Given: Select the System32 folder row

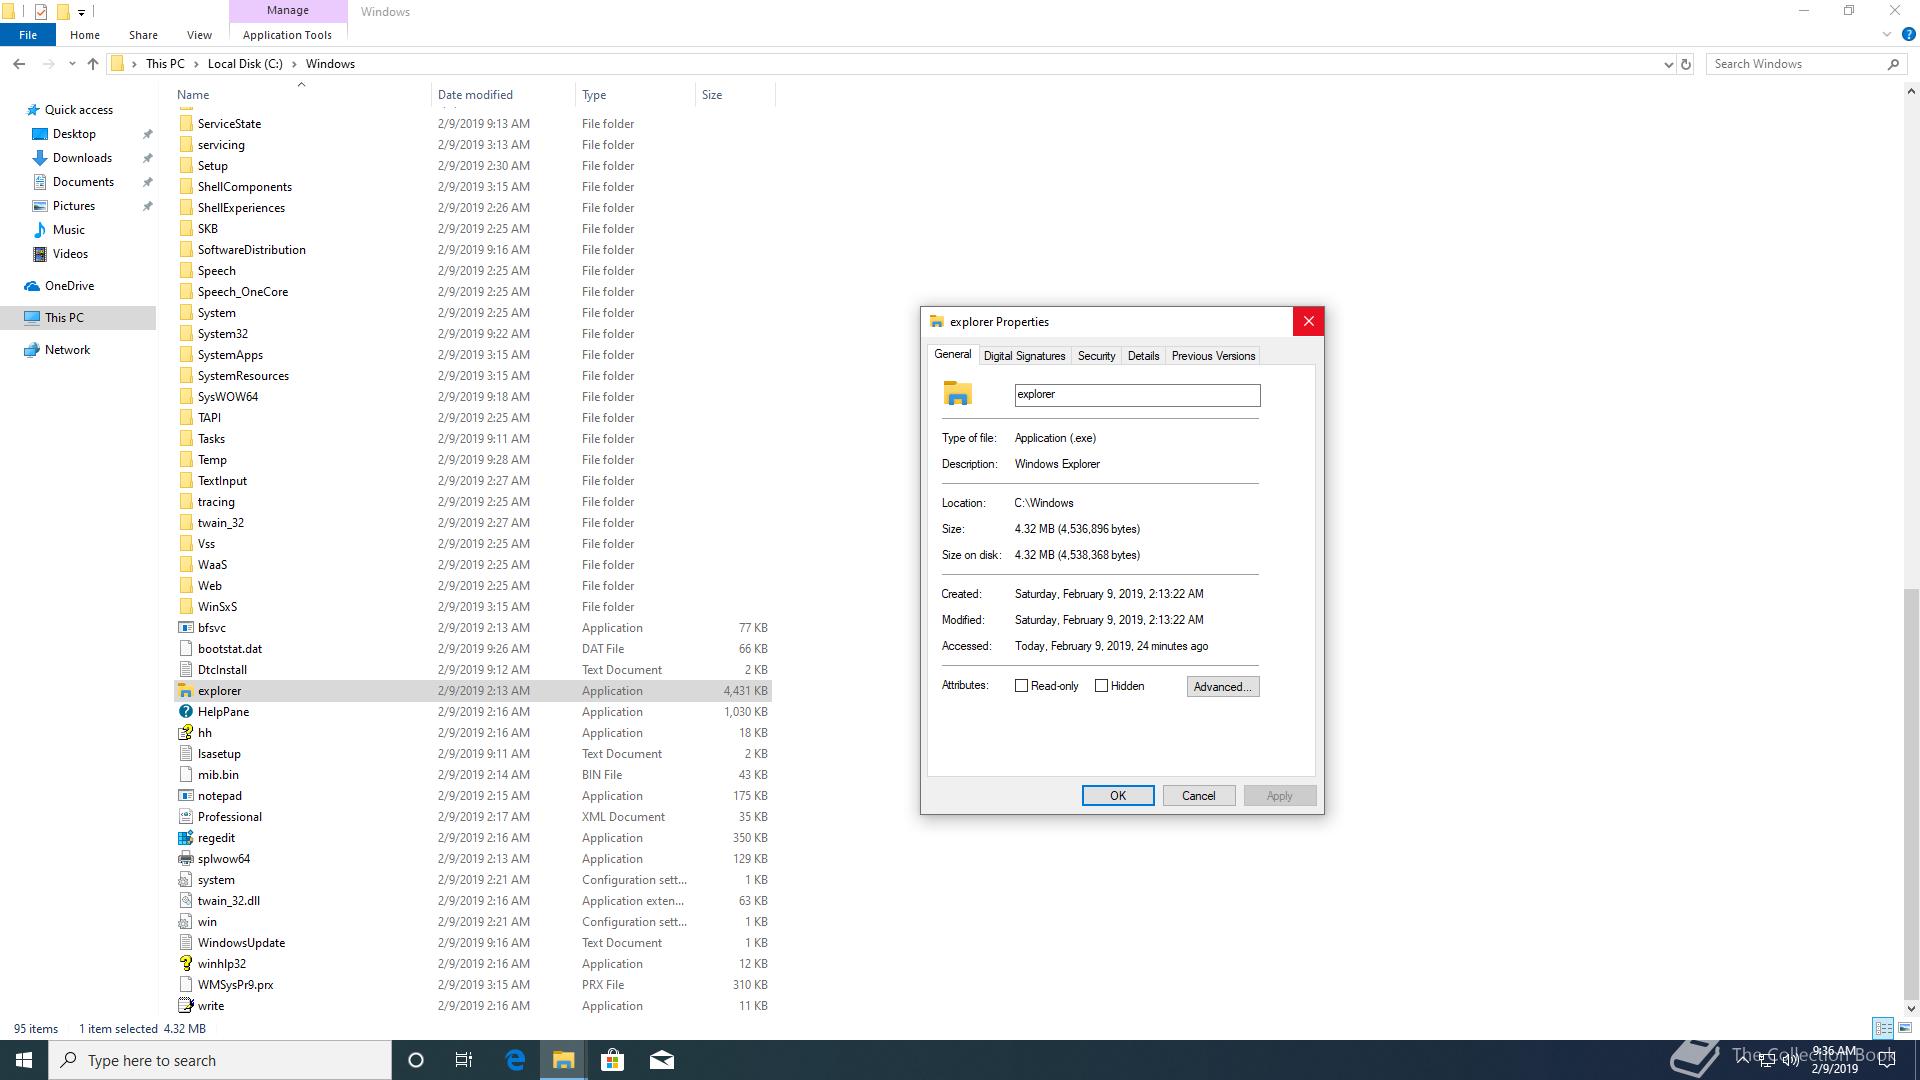Looking at the screenshot, I should pyautogui.click(x=474, y=334).
